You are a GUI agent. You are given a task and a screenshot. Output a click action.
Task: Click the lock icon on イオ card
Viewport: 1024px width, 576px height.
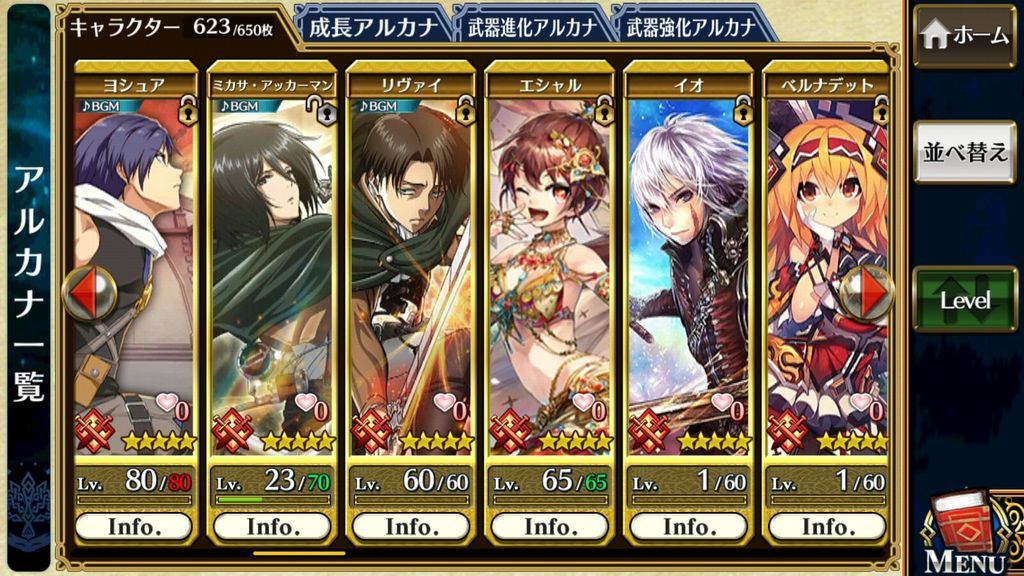point(743,110)
